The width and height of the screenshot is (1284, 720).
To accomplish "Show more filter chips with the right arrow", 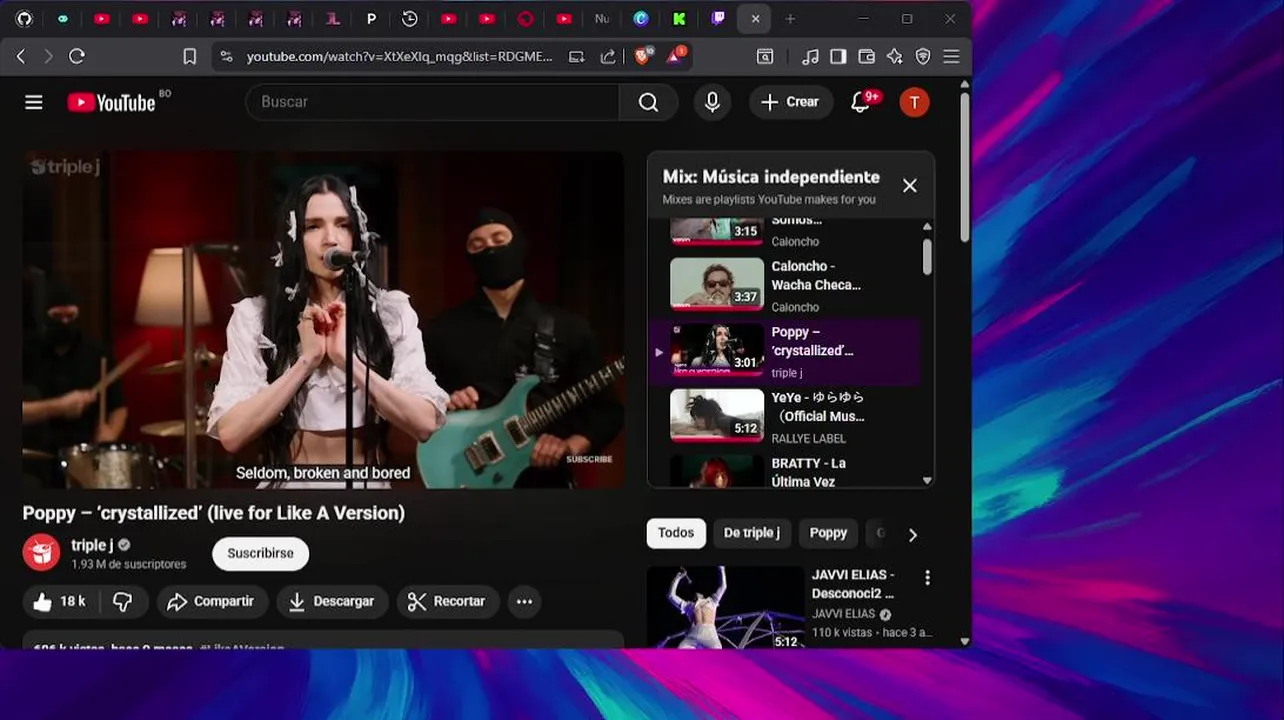I will coord(912,535).
